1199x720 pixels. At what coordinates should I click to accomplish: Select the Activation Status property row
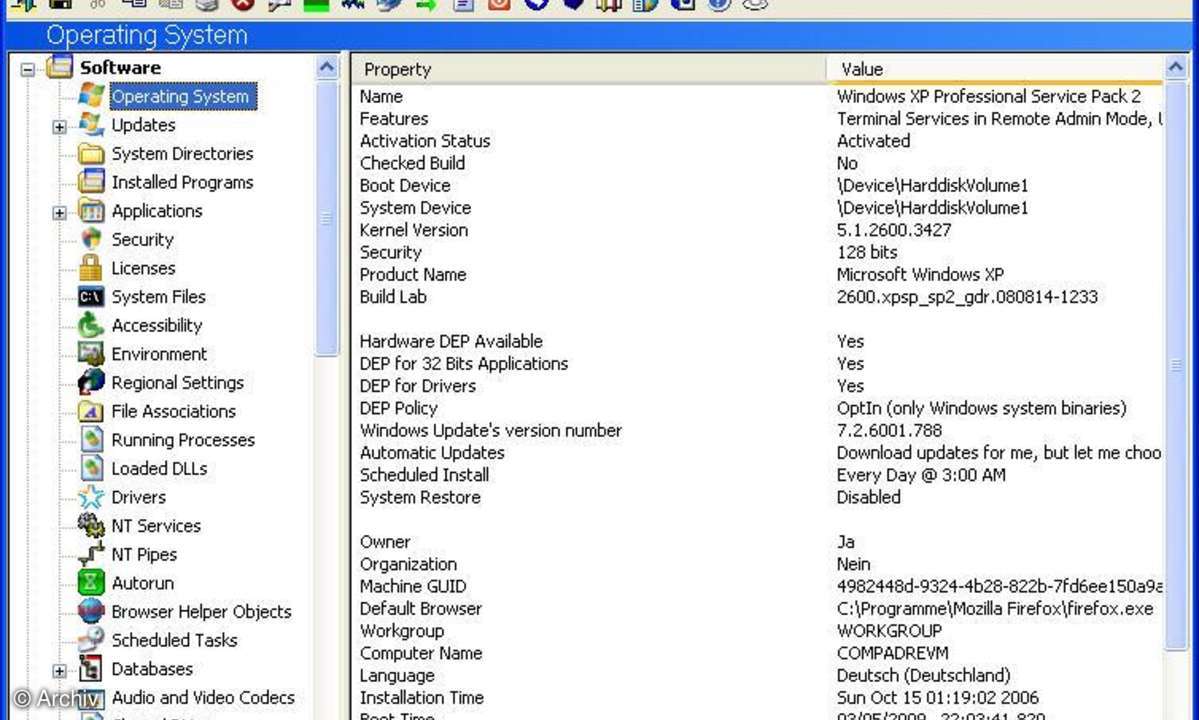[x=757, y=141]
